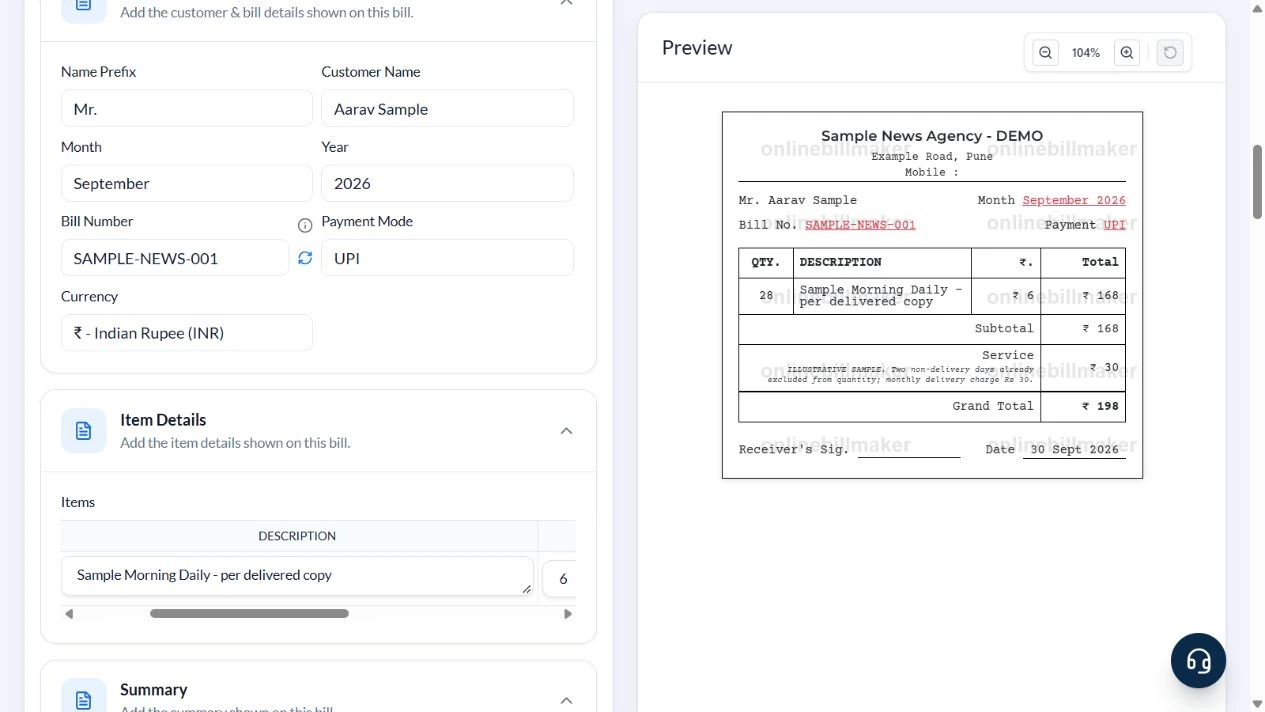1265x712 pixels.
Task: Click the items table horizontal scrollbar thumb
Action: 249,614
